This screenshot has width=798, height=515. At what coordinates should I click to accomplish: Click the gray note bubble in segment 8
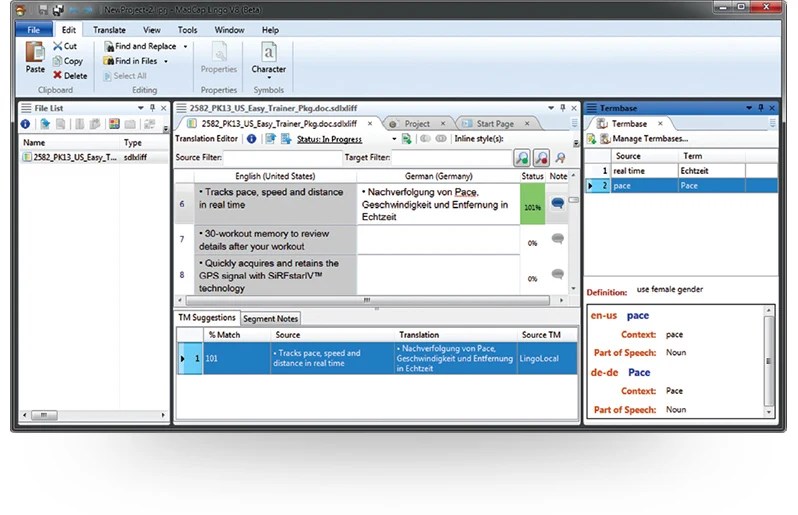(x=558, y=274)
